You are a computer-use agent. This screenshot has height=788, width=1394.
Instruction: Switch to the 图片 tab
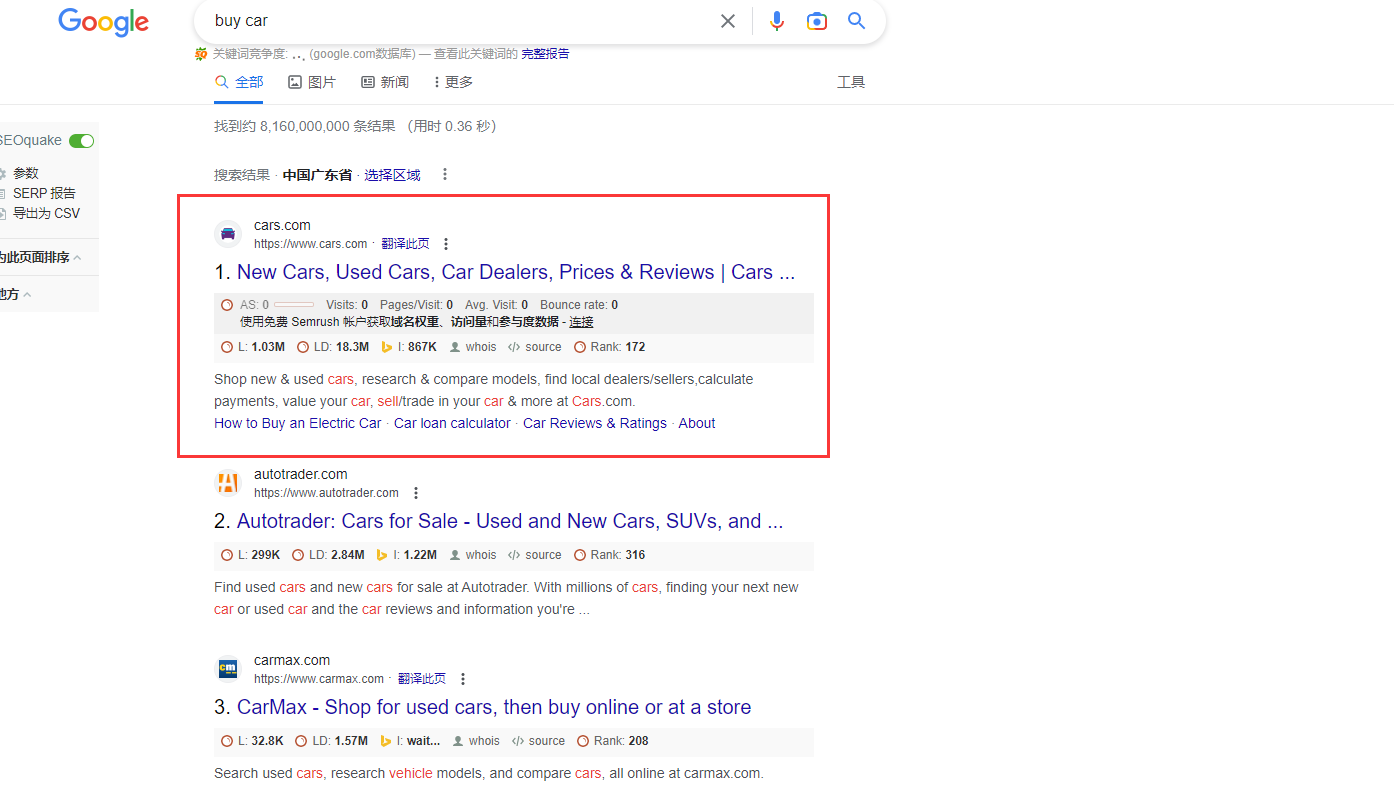[312, 82]
